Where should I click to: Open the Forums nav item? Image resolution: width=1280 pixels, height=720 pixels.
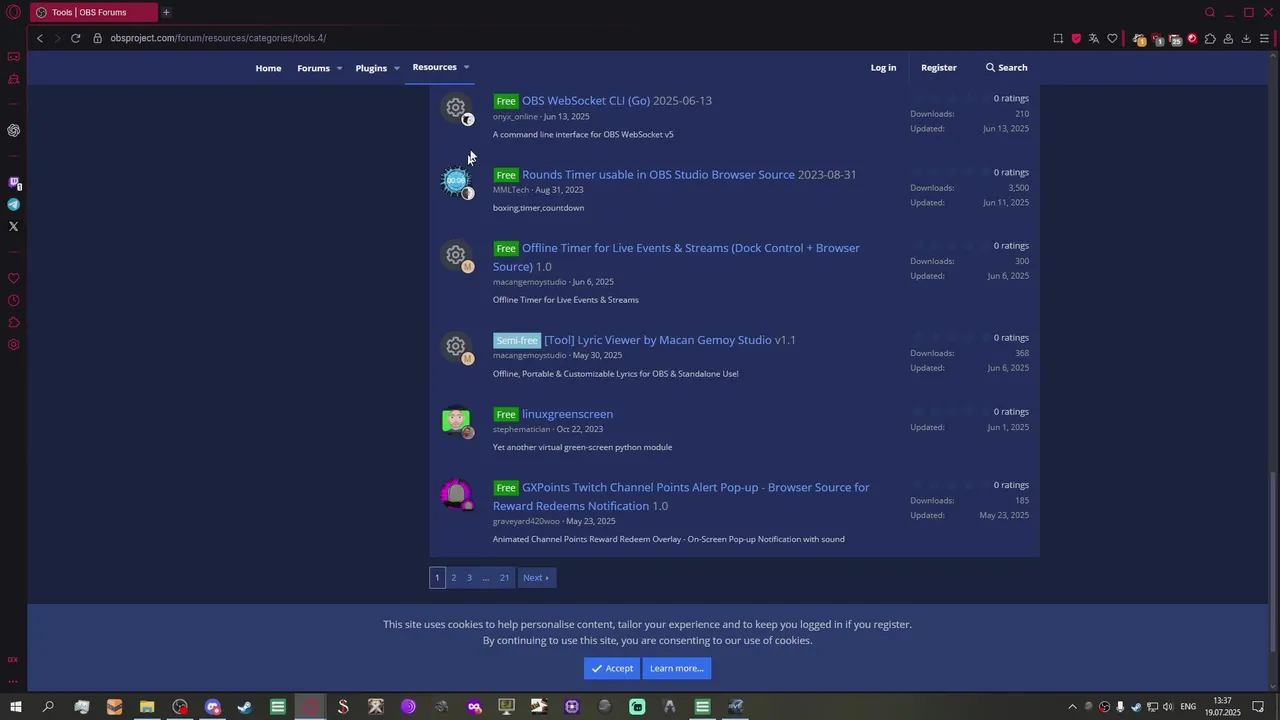tap(313, 68)
